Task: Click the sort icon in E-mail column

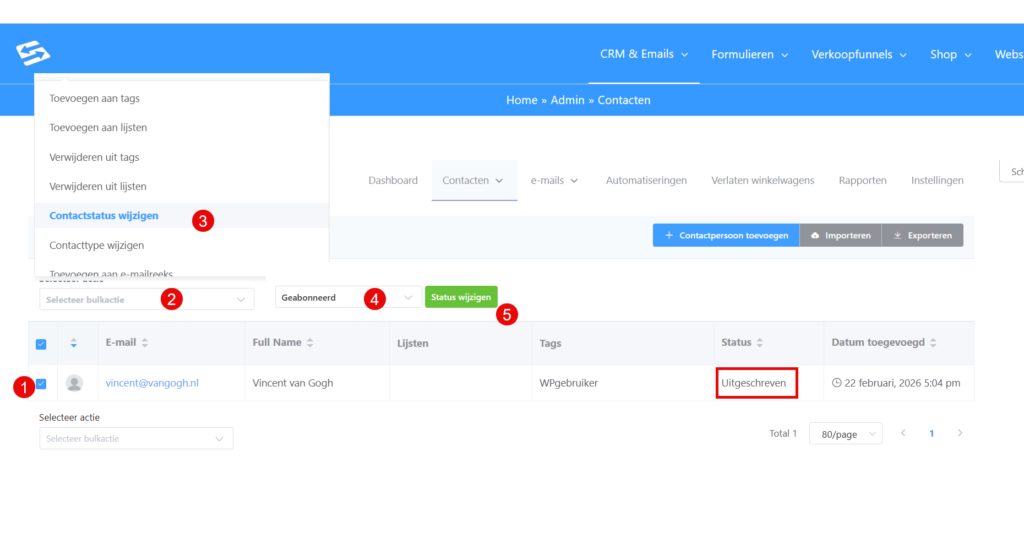Action: 145,343
